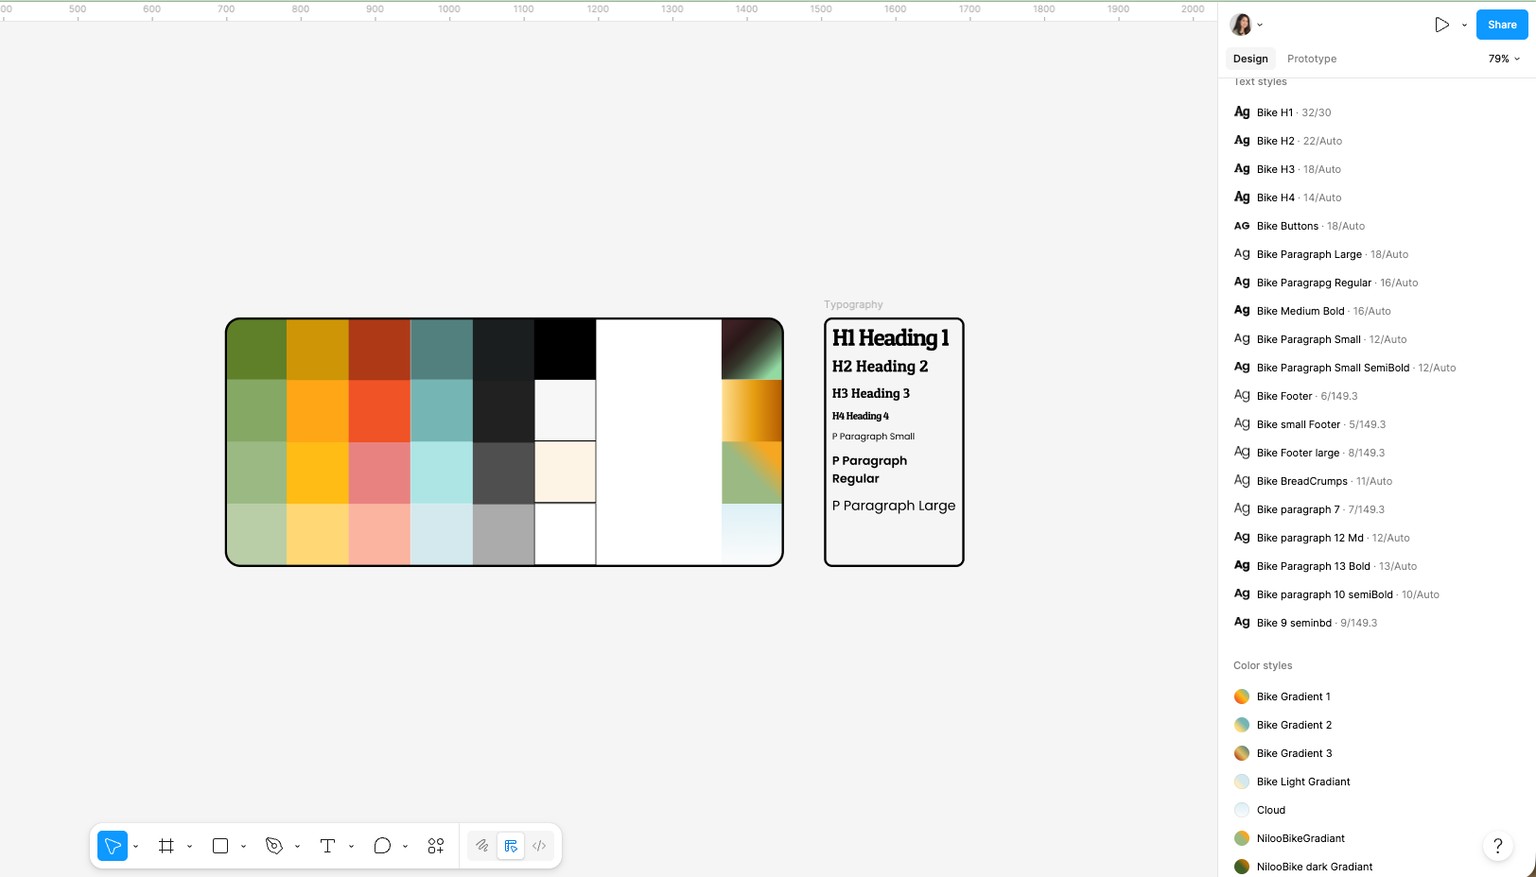Select the Frame tool
The width and height of the screenshot is (1536, 877).
pos(166,846)
